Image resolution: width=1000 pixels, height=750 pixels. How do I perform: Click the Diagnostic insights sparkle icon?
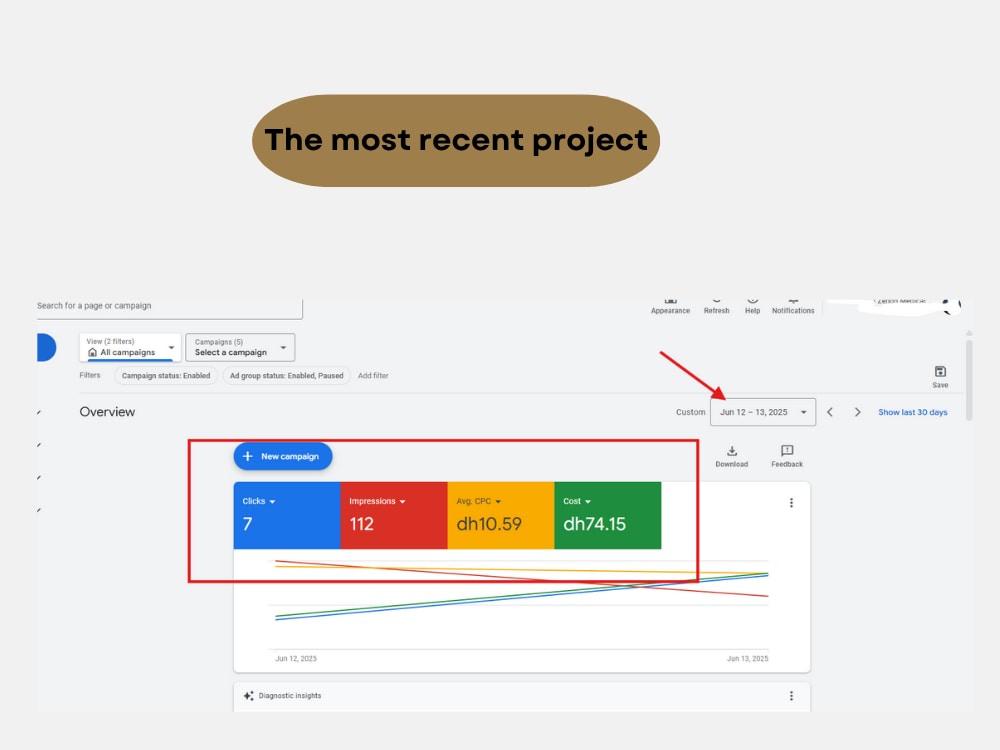[249, 696]
